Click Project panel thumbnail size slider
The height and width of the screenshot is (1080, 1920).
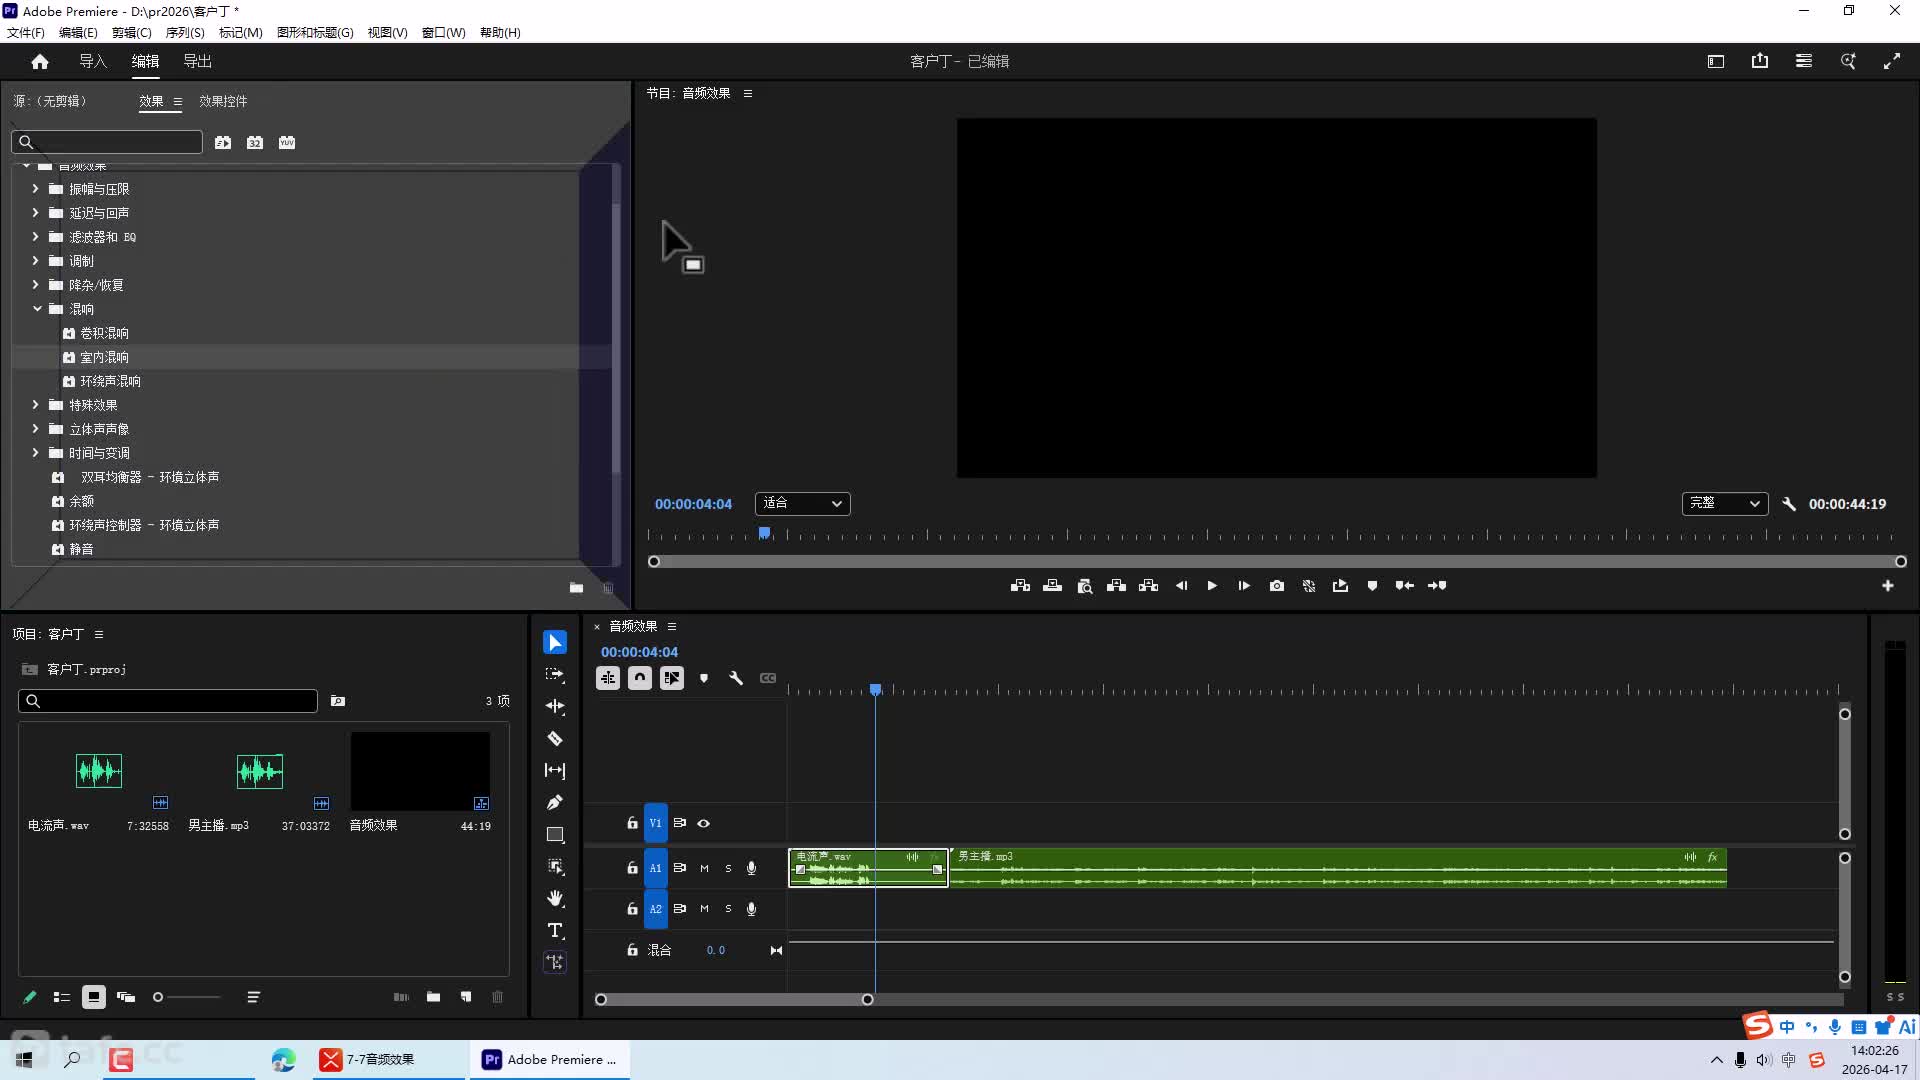point(186,997)
